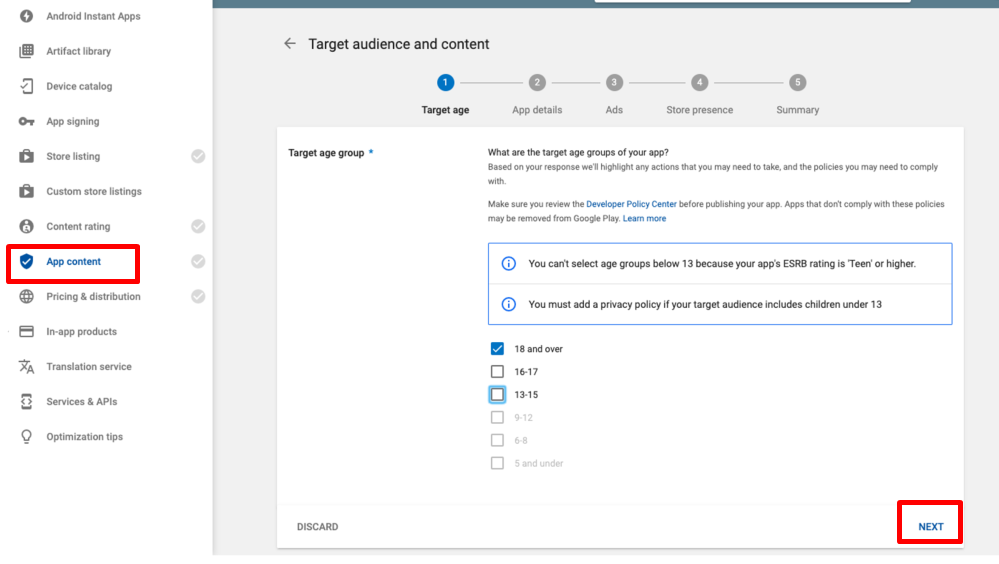Open the Developer Policy Center link
Image resolution: width=999 pixels, height=564 pixels.
(633, 204)
